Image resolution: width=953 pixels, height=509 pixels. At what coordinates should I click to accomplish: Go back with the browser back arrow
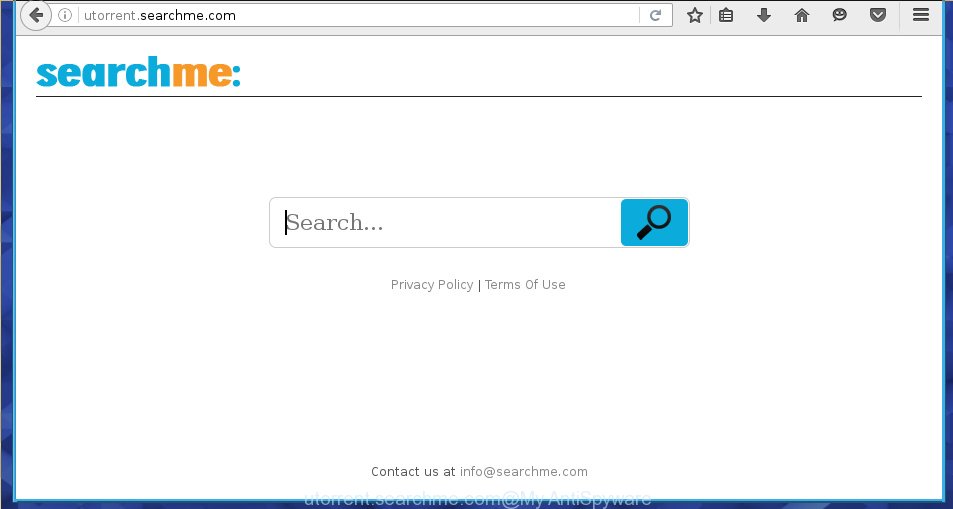(36, 15)
